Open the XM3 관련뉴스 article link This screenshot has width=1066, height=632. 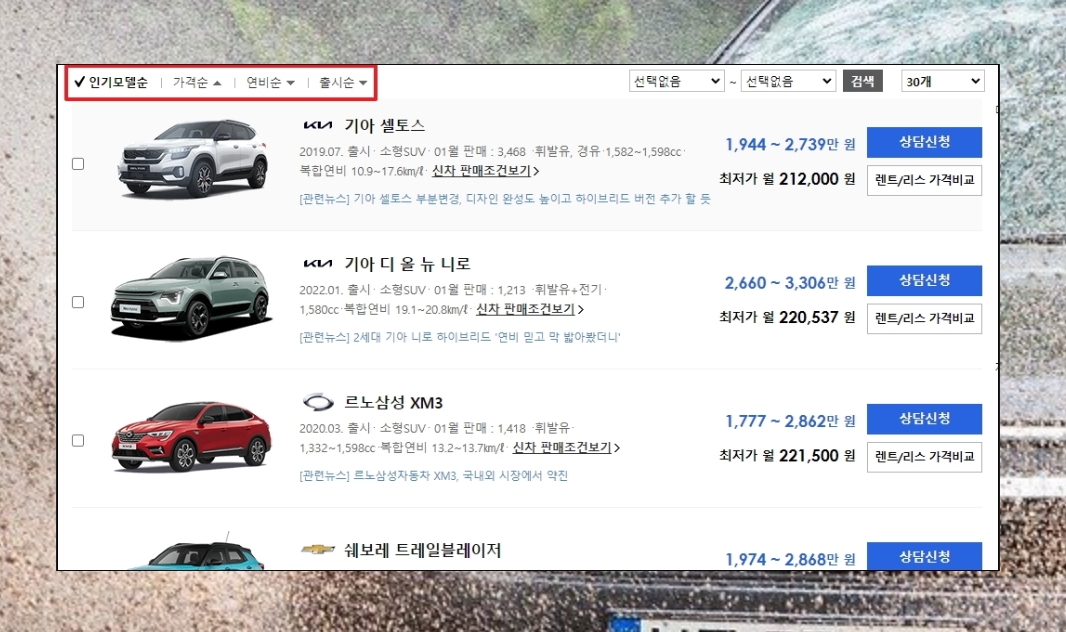[x=433, y=476]
